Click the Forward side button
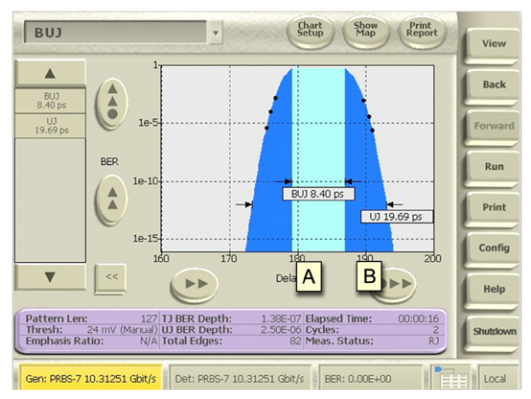The height and width of the screenshot is (399, 531). pyautogui.click(x=493, y=127)
